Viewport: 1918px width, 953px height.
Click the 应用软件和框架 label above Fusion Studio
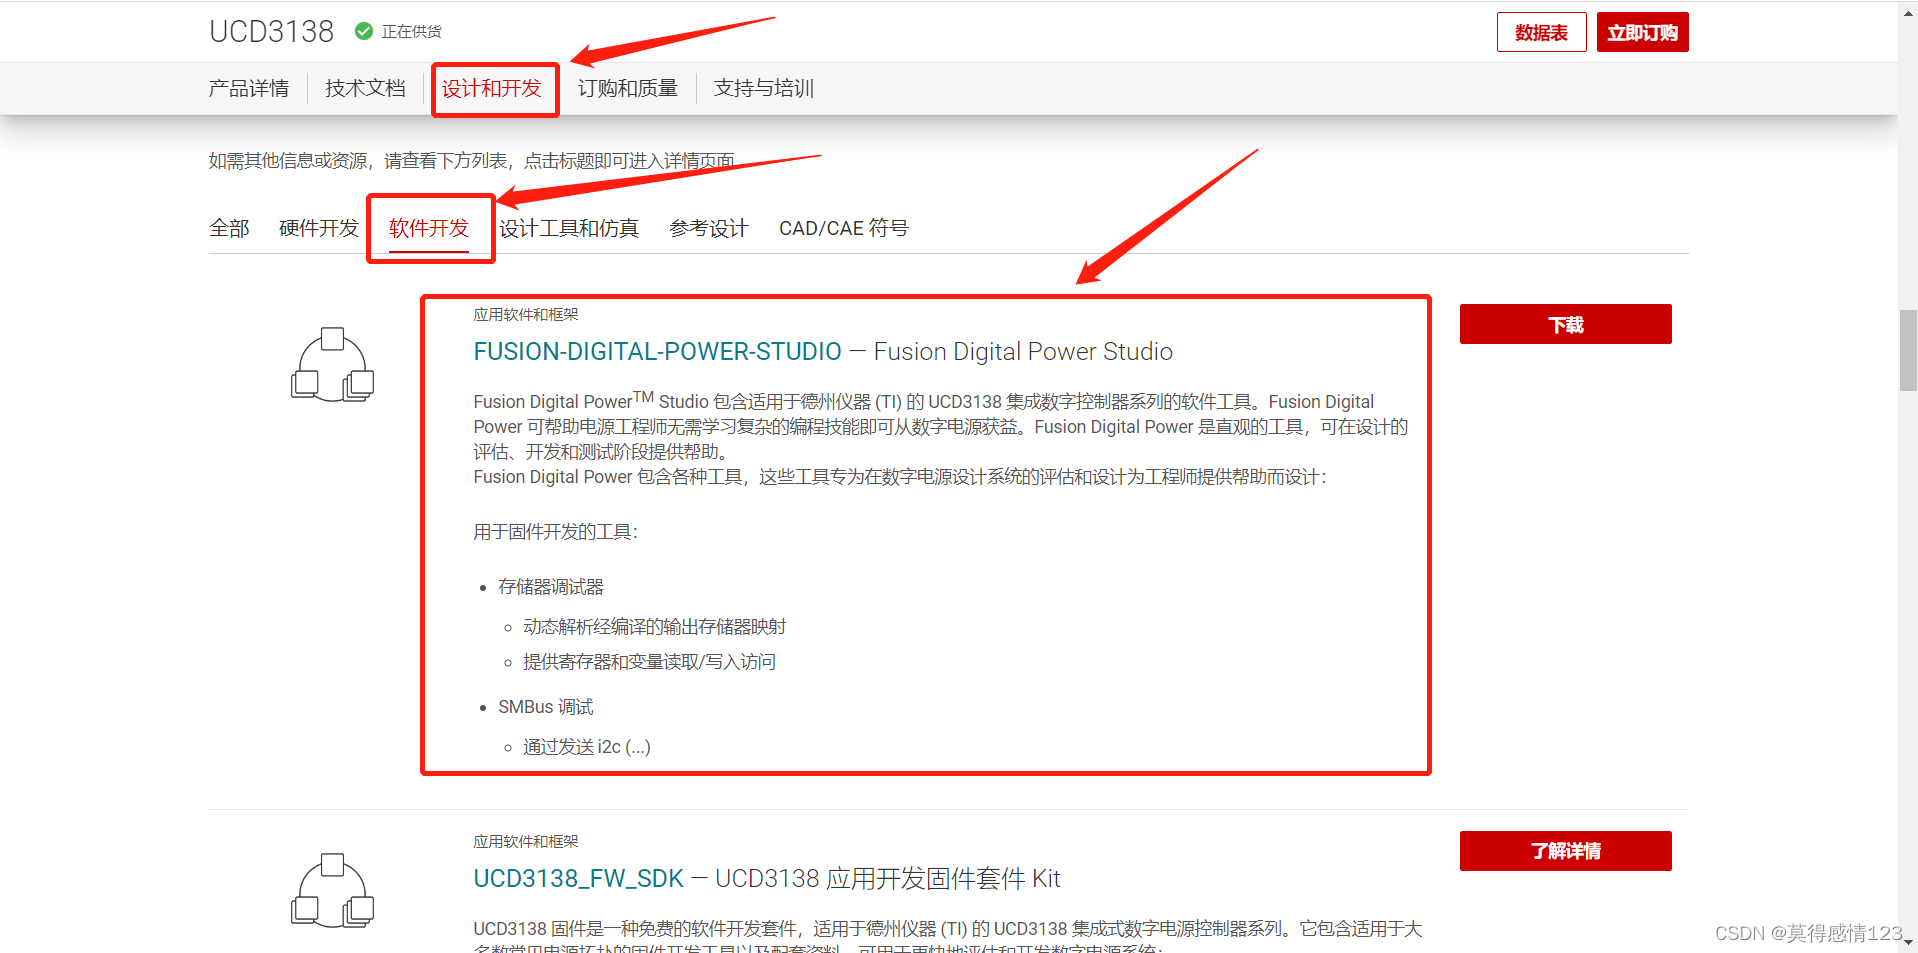(x=526, y=315)
